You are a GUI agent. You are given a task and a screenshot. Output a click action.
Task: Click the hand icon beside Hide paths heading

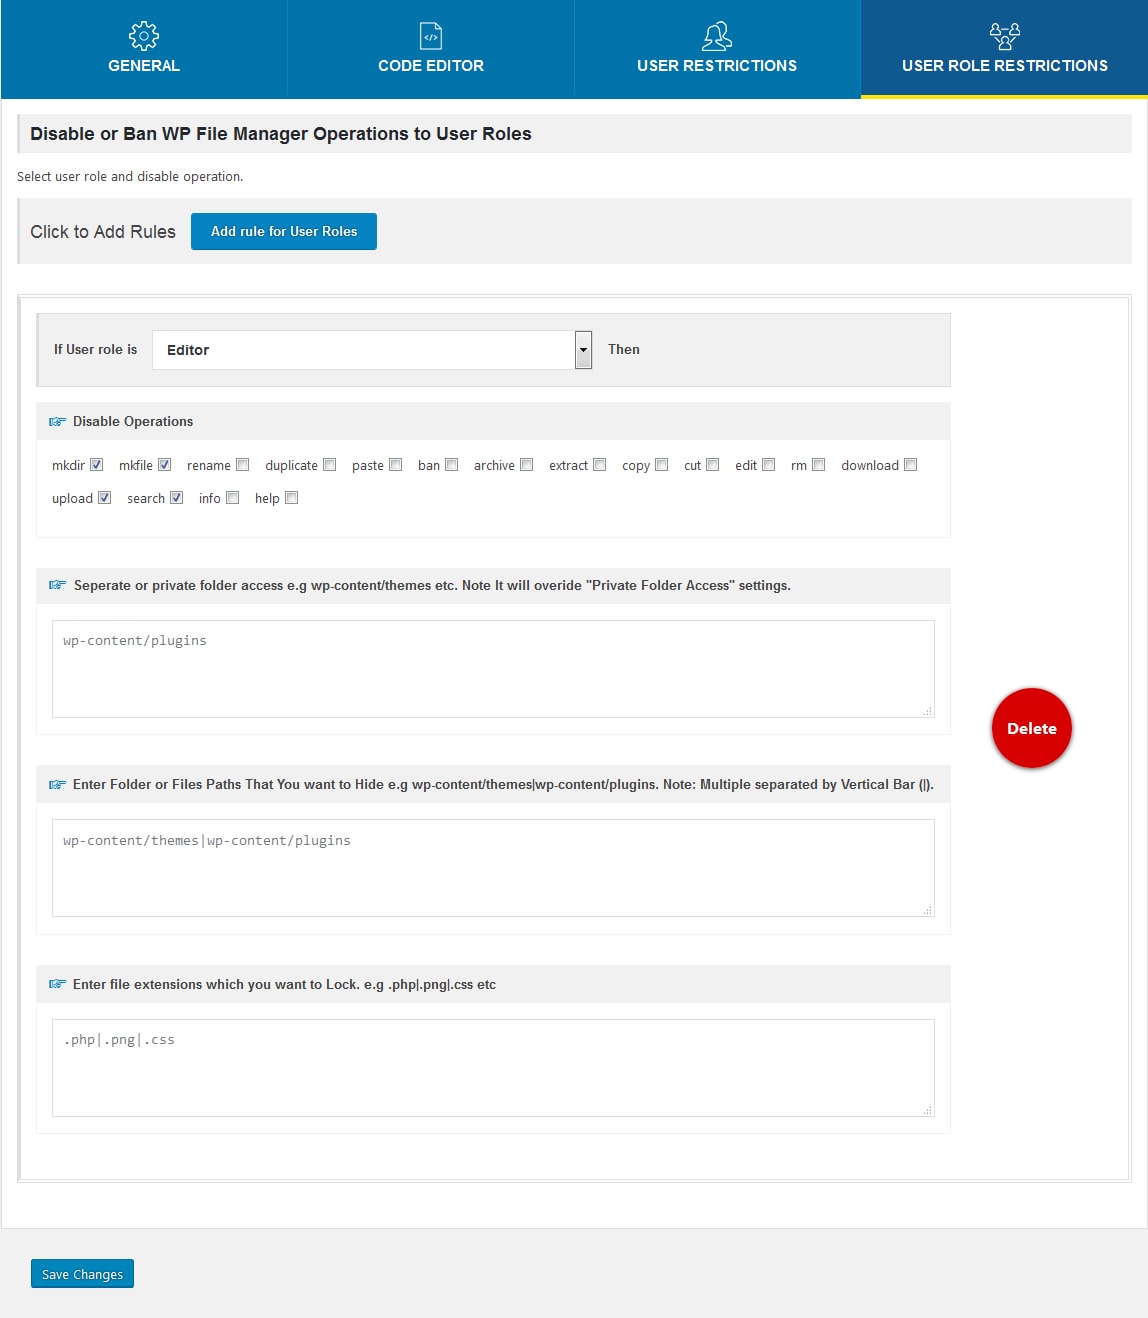(x=58, y=785)
